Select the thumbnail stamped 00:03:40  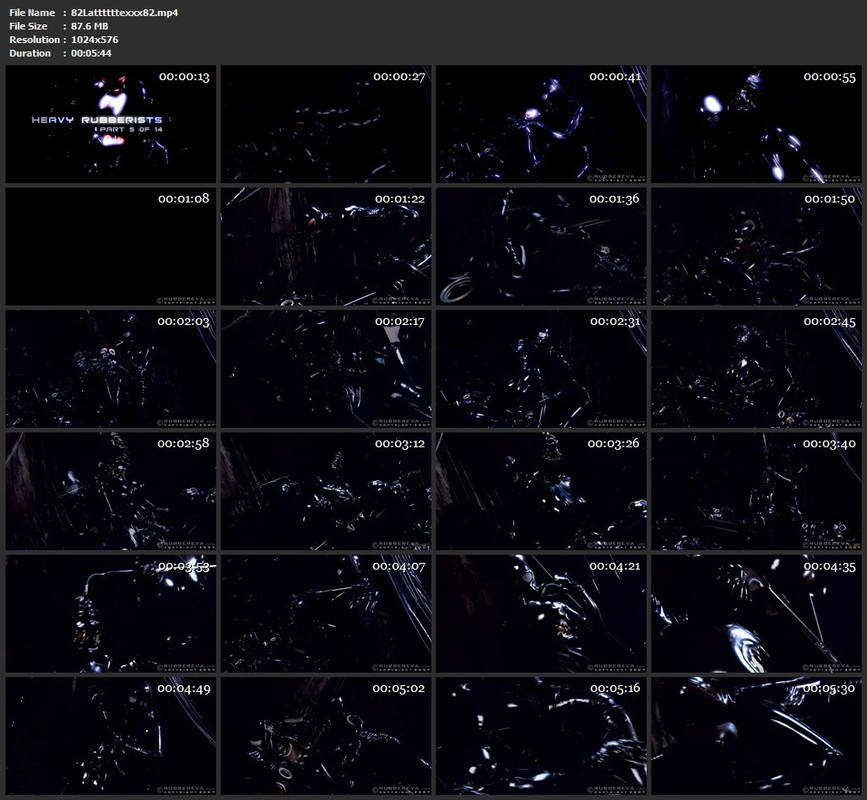pyautogui.click(x=756, y=491)
